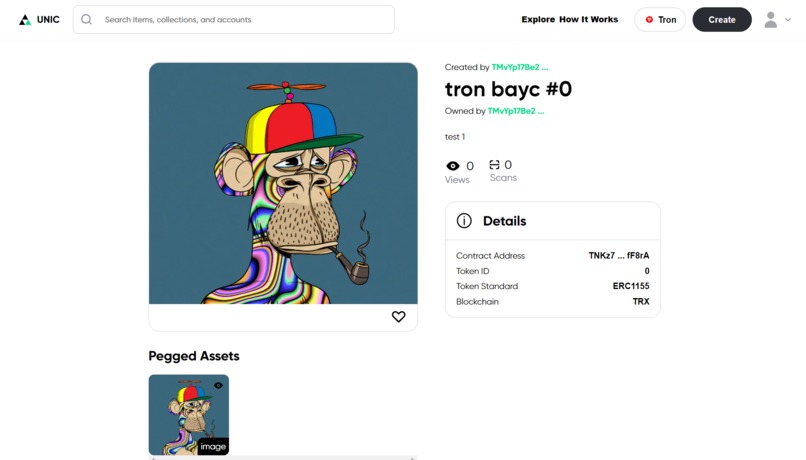806x460 pixels.
Task: Click the Details info circle icon
Action: coord(464,221)
